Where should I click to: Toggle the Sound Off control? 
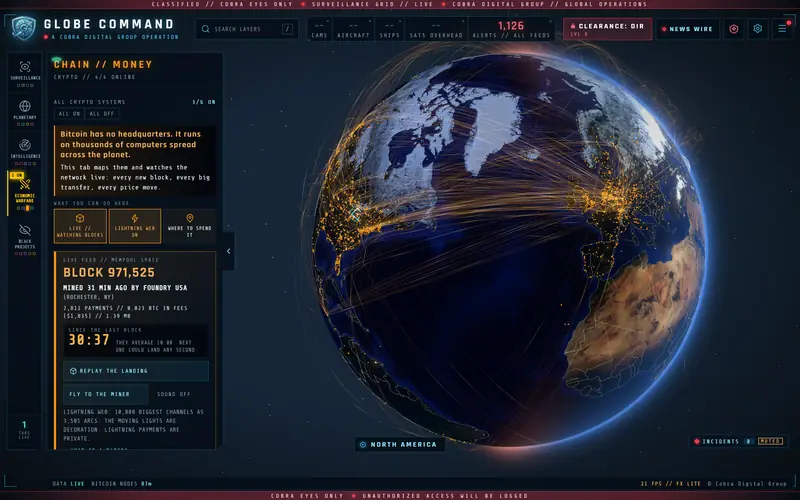click(x=173, y=394)
